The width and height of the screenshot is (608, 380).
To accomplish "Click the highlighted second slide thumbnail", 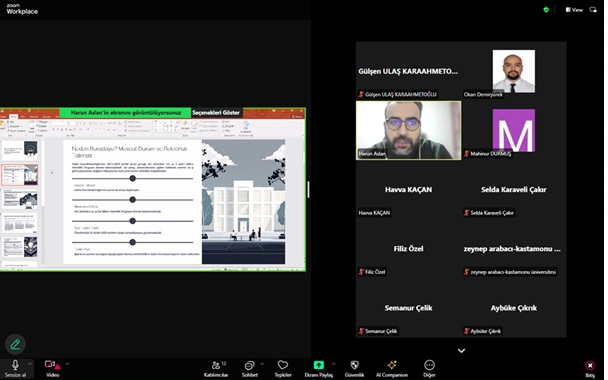I will click(19, 175).
